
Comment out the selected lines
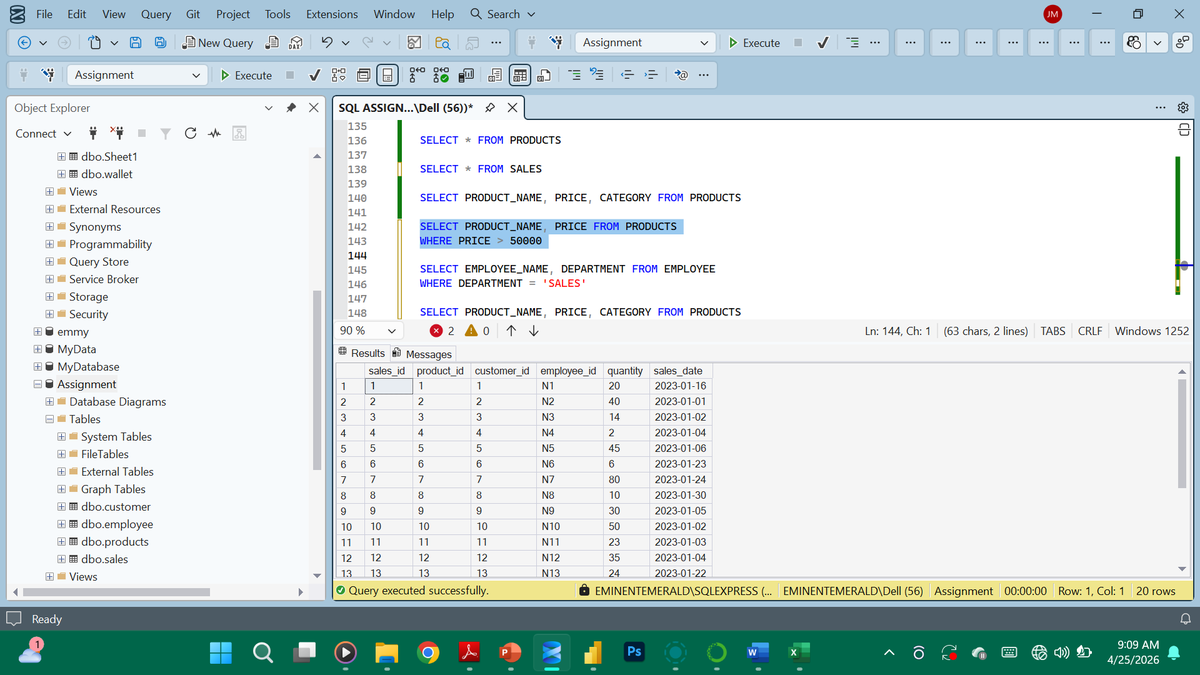pyautogui.click(x=574, y=75)
